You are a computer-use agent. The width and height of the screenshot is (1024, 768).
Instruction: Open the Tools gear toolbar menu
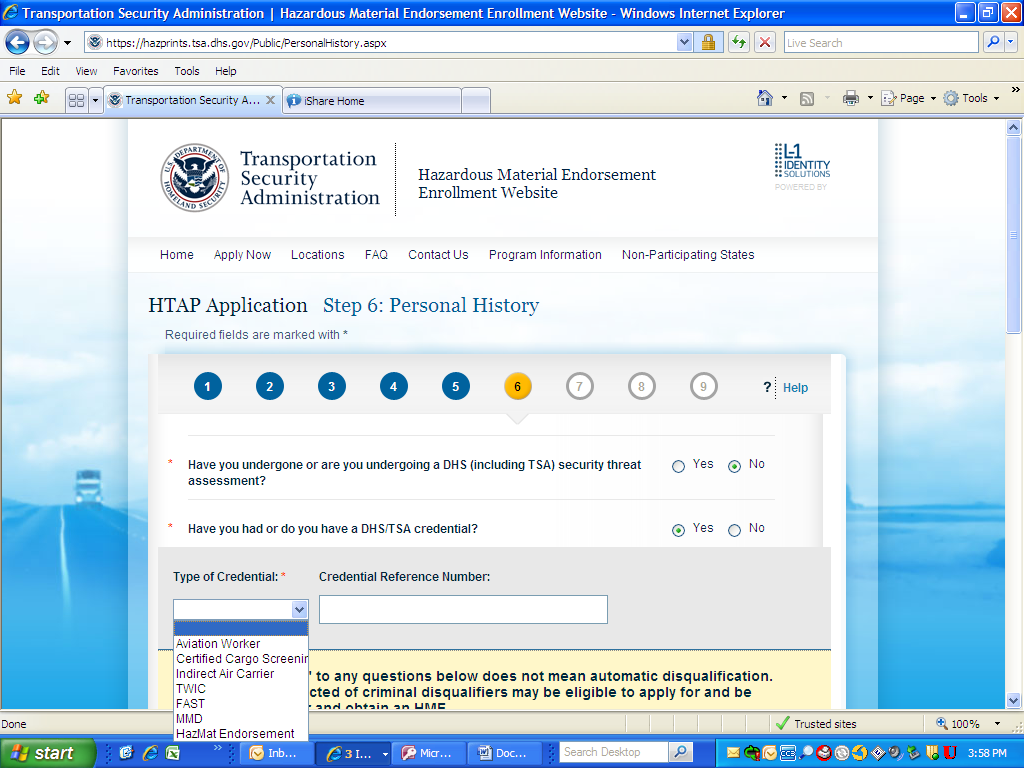click(972, 99)
